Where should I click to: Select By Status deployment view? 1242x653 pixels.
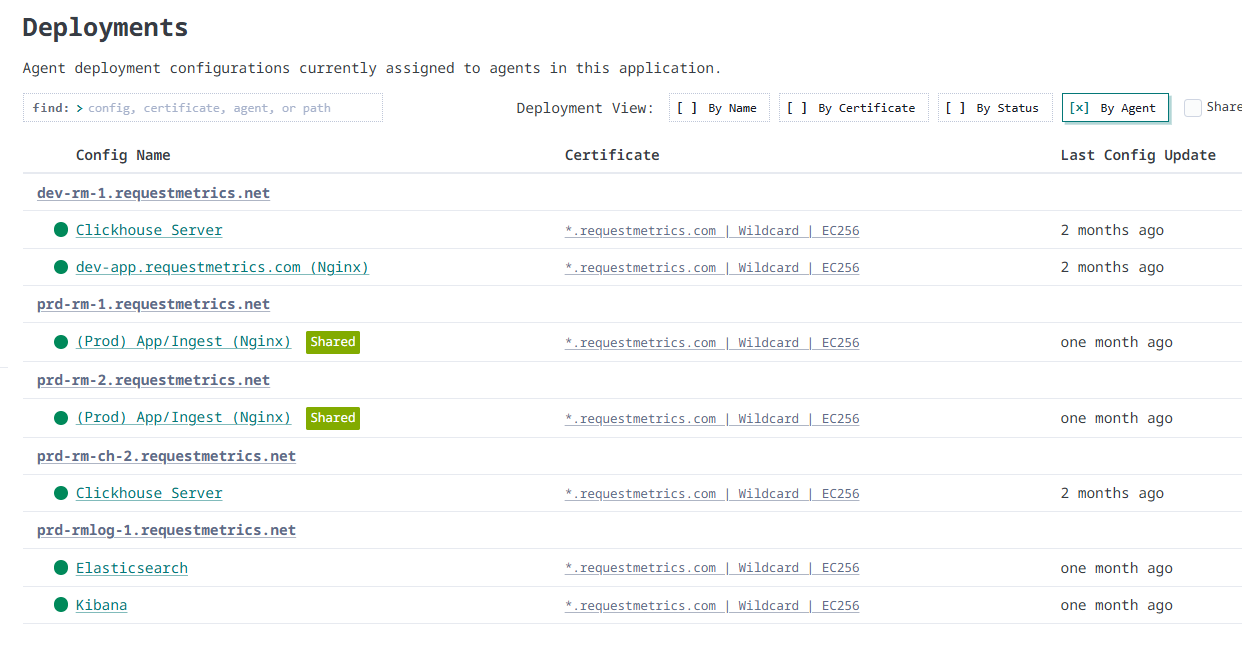click(995, 108)
